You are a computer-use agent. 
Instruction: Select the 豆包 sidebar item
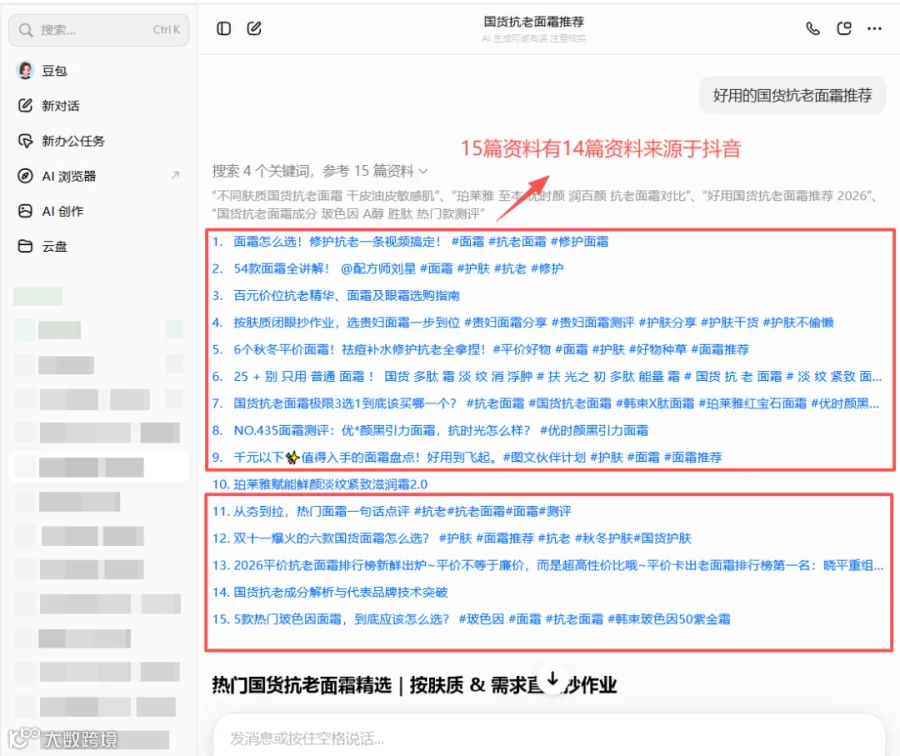coord(99,71)
